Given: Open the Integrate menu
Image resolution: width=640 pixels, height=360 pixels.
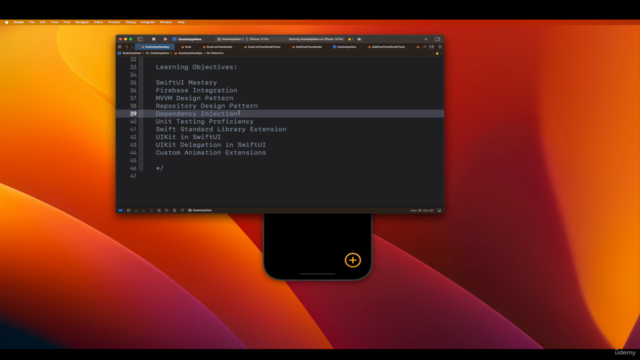Looking at the screenshot, I should coord(148,22).
